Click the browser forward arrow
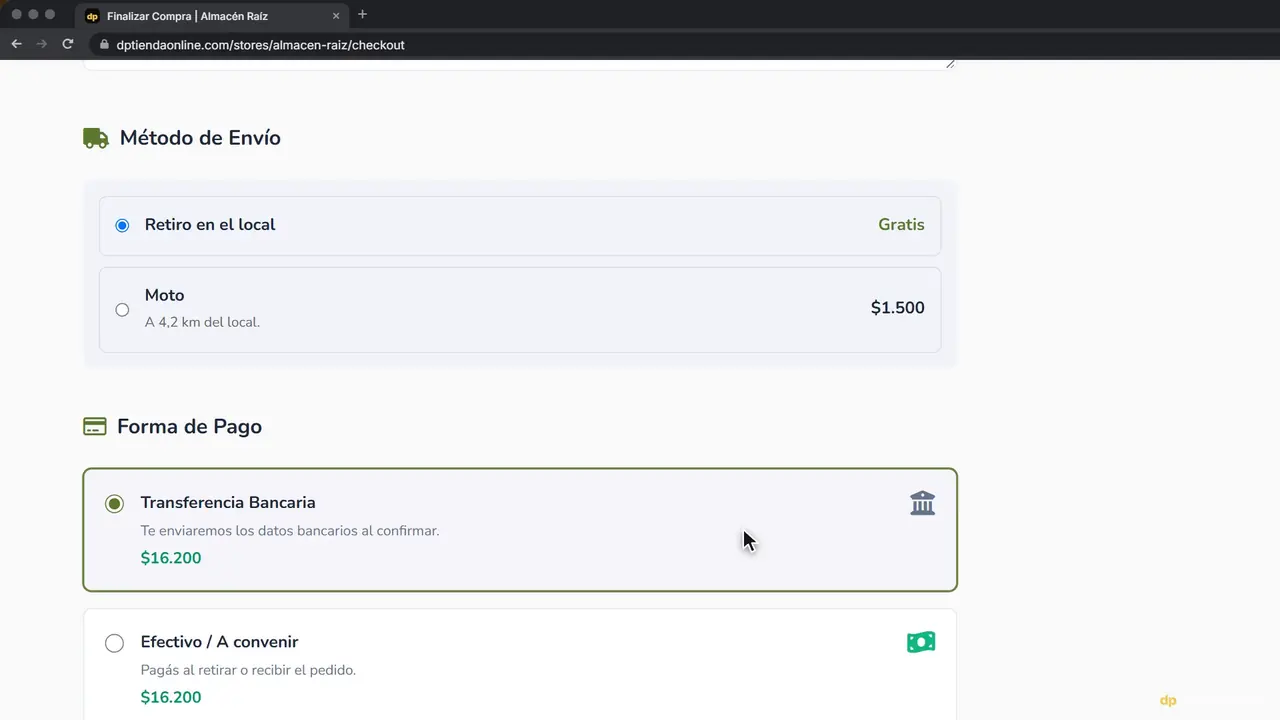This screenshot has height=720, width=1280. click(x=41, y=44)
